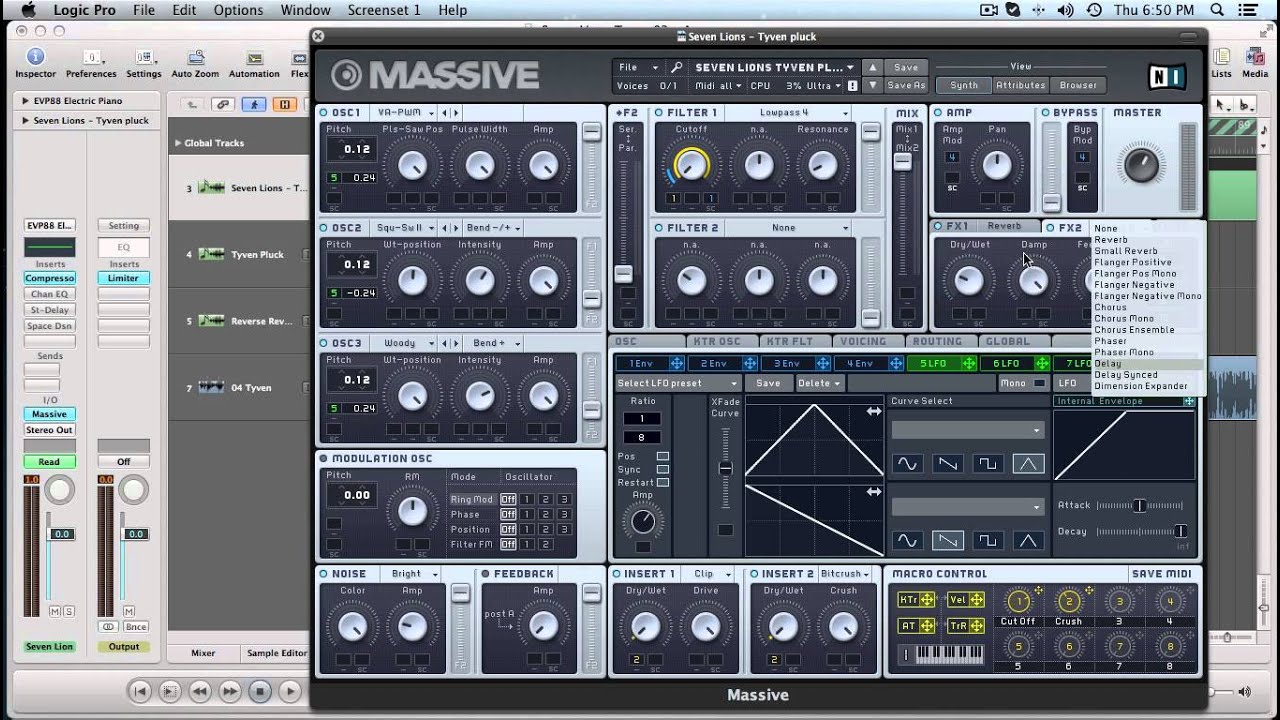Image resolution: width=1280 pixels, height=720 pixels.
Task: Open the Insert 2 Bitcrush effect dropdown
Action: (844, 574)
